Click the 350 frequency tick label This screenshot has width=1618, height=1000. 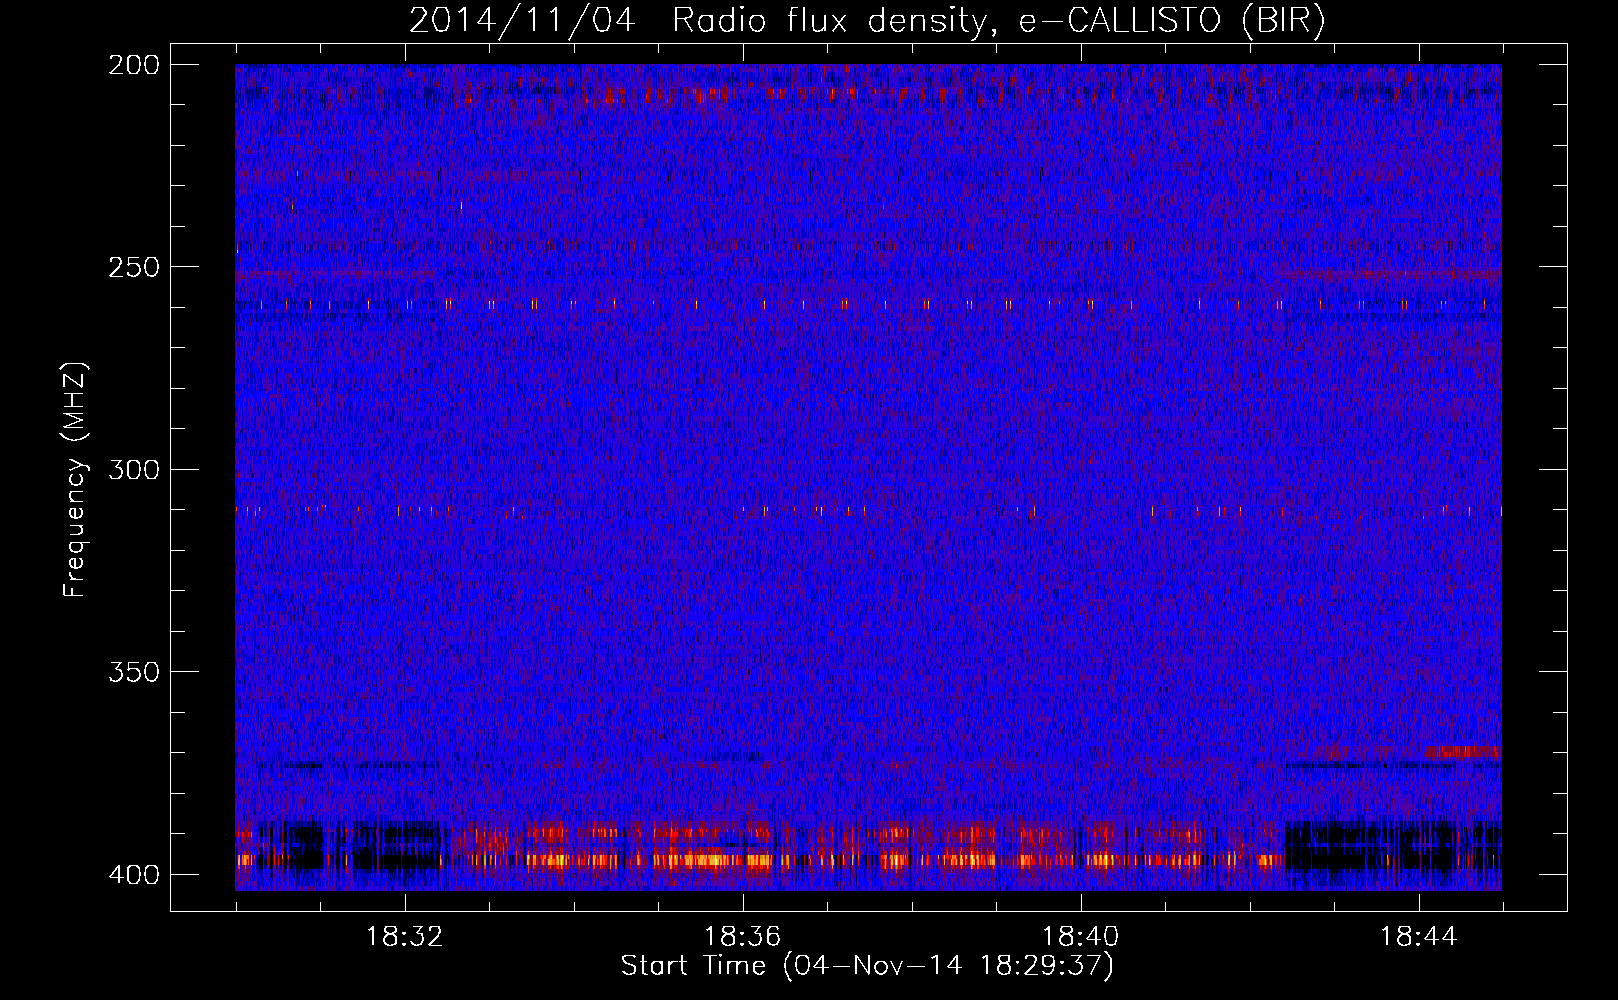[133, 671]
